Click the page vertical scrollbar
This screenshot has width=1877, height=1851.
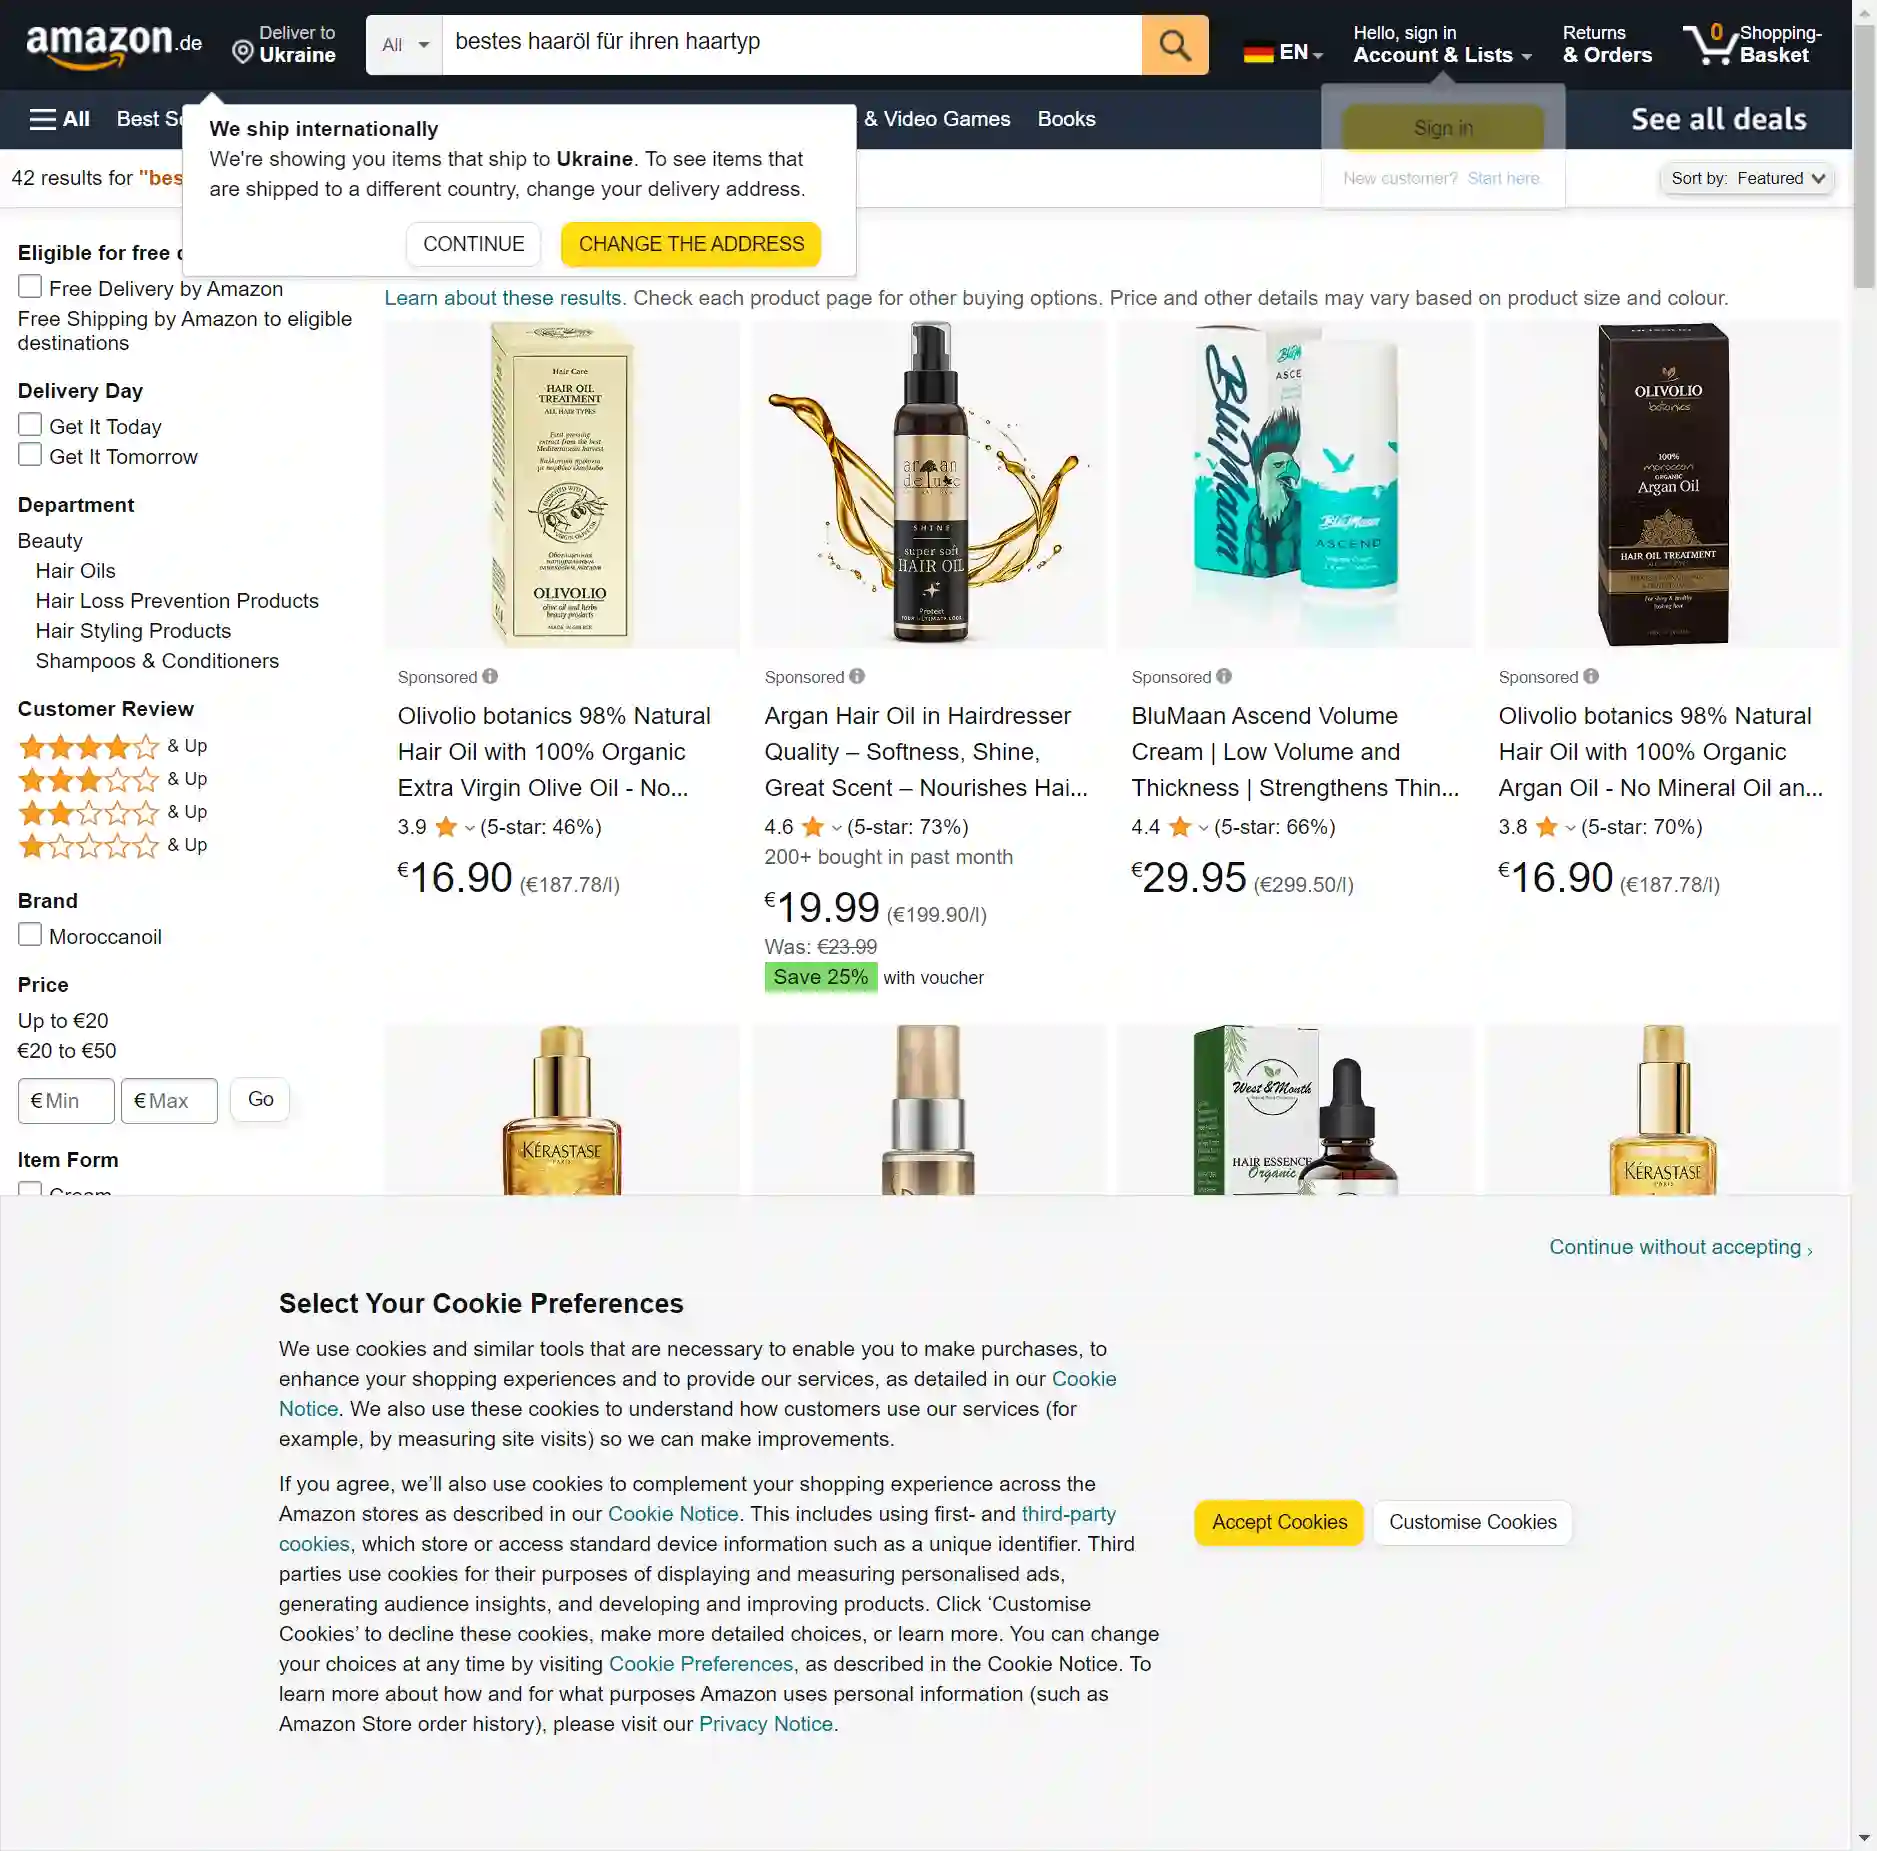tap(1864, 160)
